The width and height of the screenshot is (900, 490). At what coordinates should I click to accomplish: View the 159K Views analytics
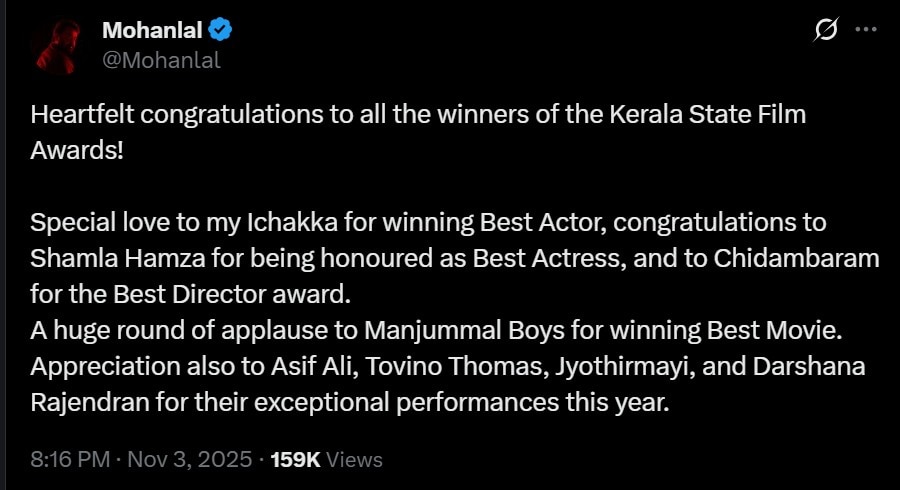tap(327, 459)
